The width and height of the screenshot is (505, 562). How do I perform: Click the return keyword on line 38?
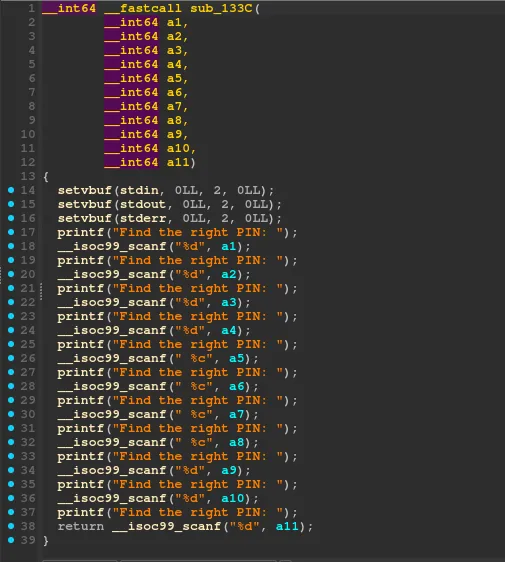[x=81, y=526]
